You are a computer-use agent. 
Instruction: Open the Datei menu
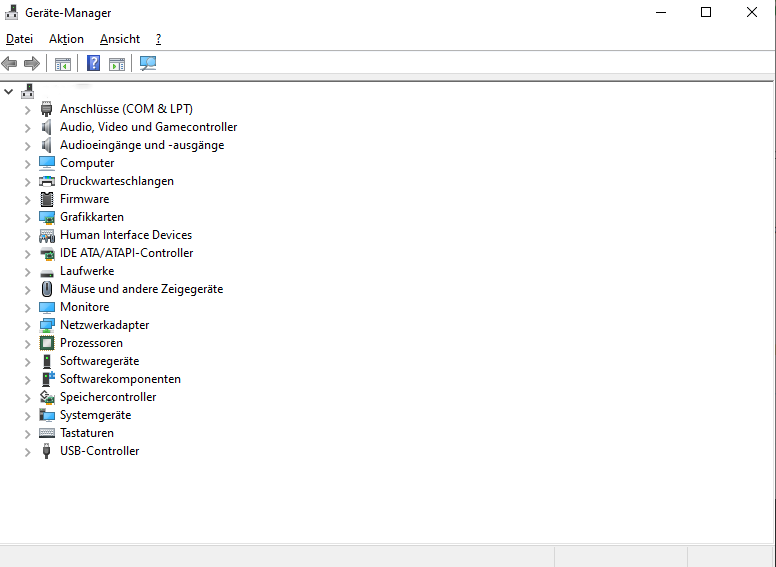coord(19,39)
